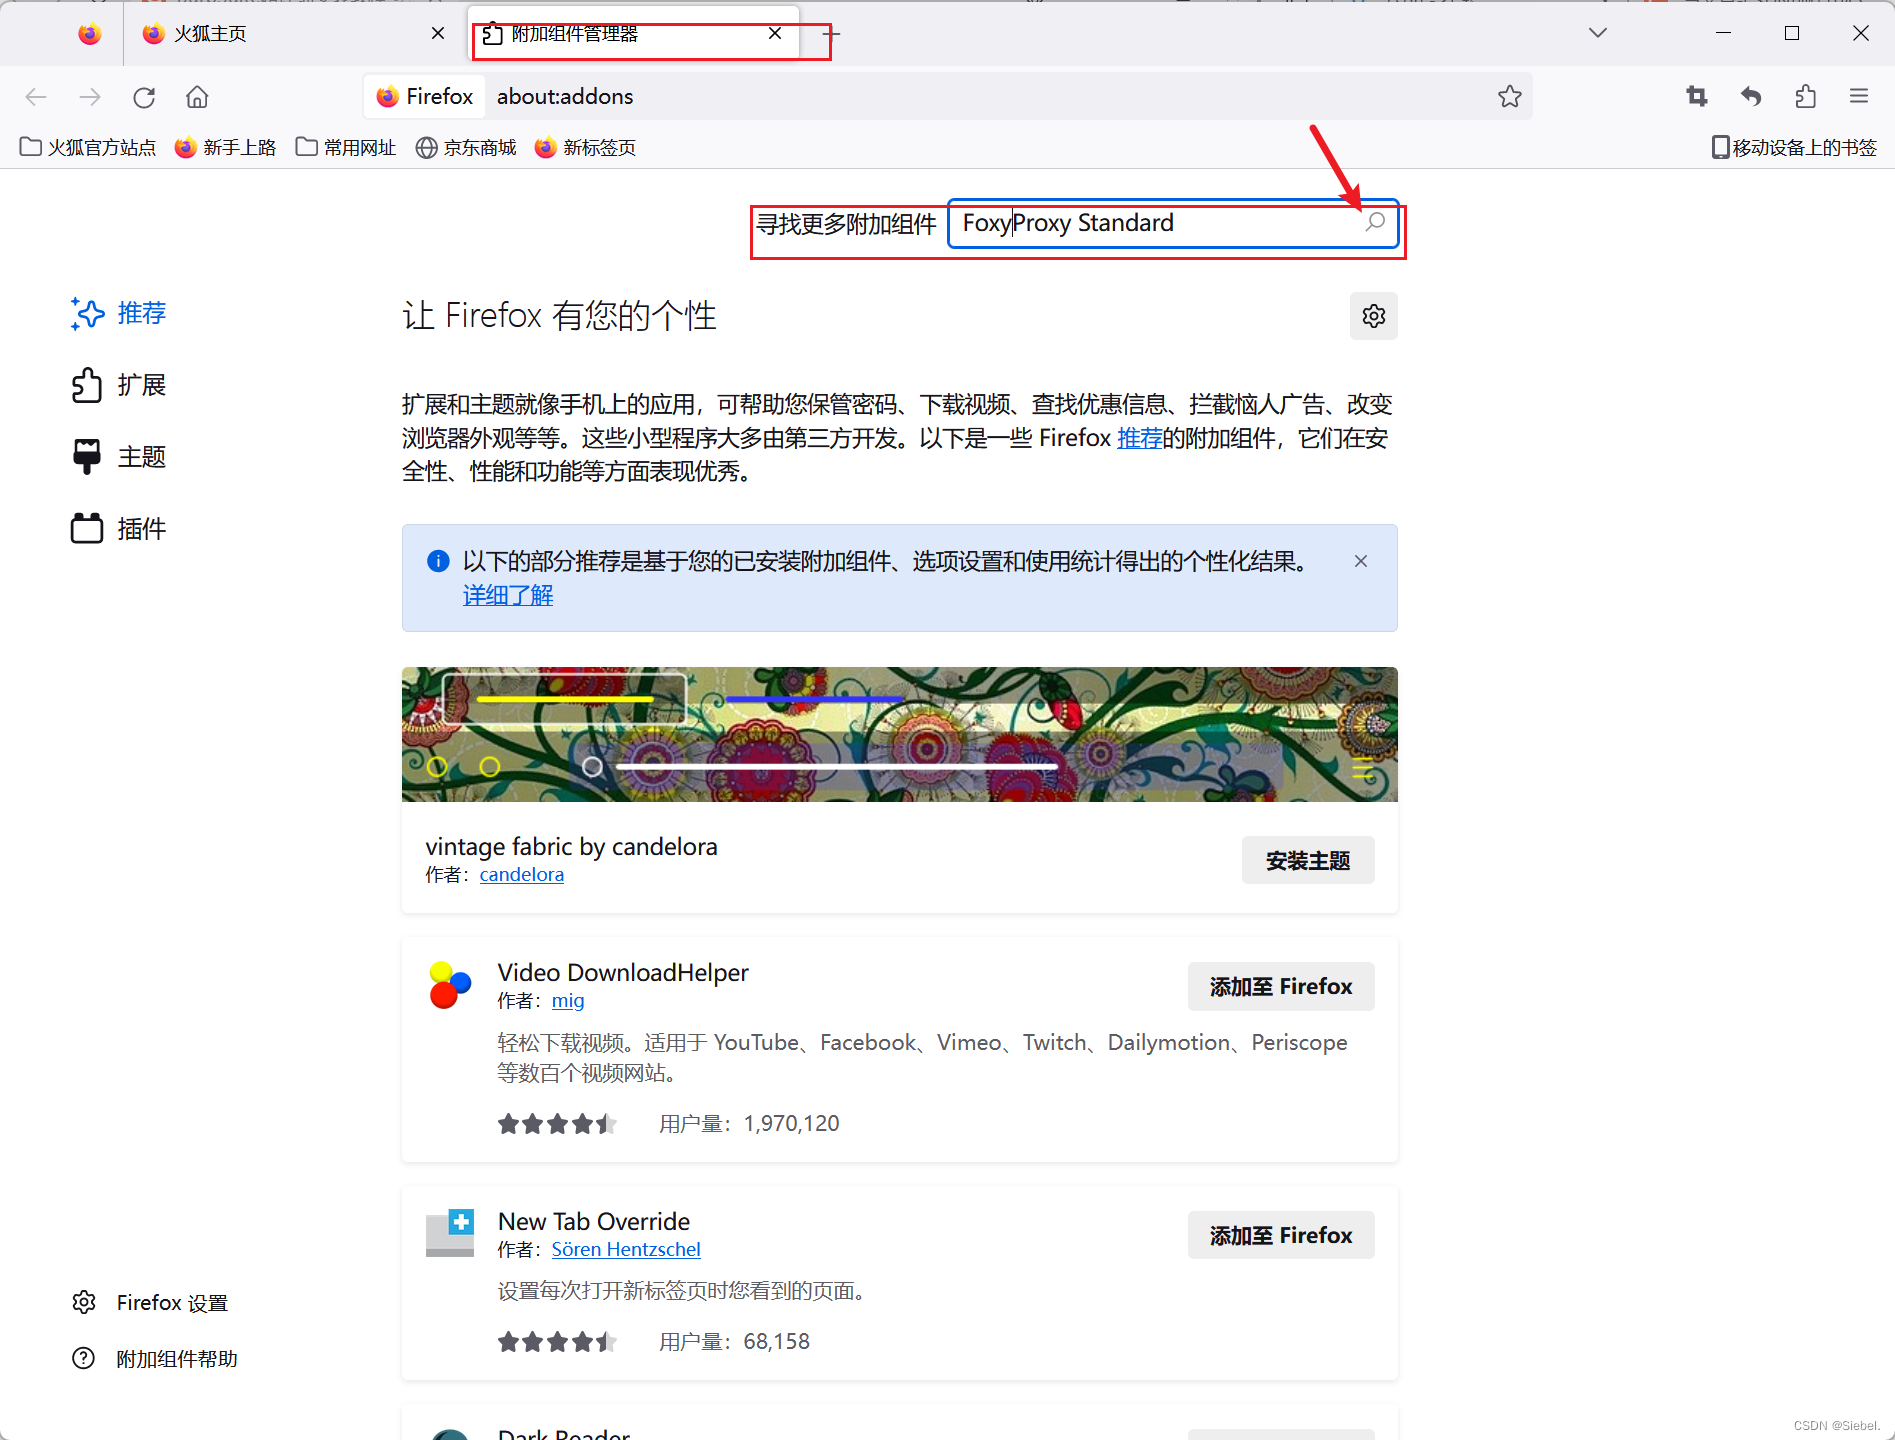Expand the list all tabs chevron

1597,33
